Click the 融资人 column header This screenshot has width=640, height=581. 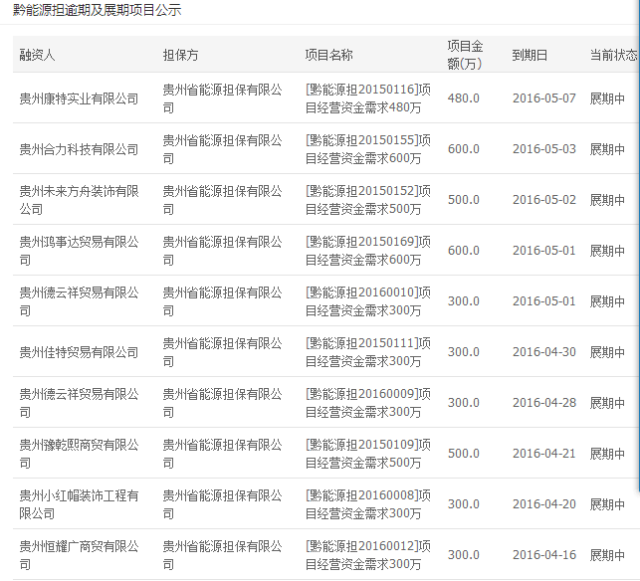[x=37, y=55]
